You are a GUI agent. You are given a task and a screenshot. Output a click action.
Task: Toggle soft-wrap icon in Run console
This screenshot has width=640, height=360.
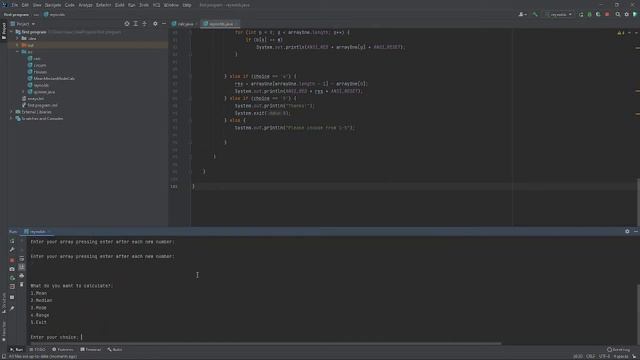(22, 259)
